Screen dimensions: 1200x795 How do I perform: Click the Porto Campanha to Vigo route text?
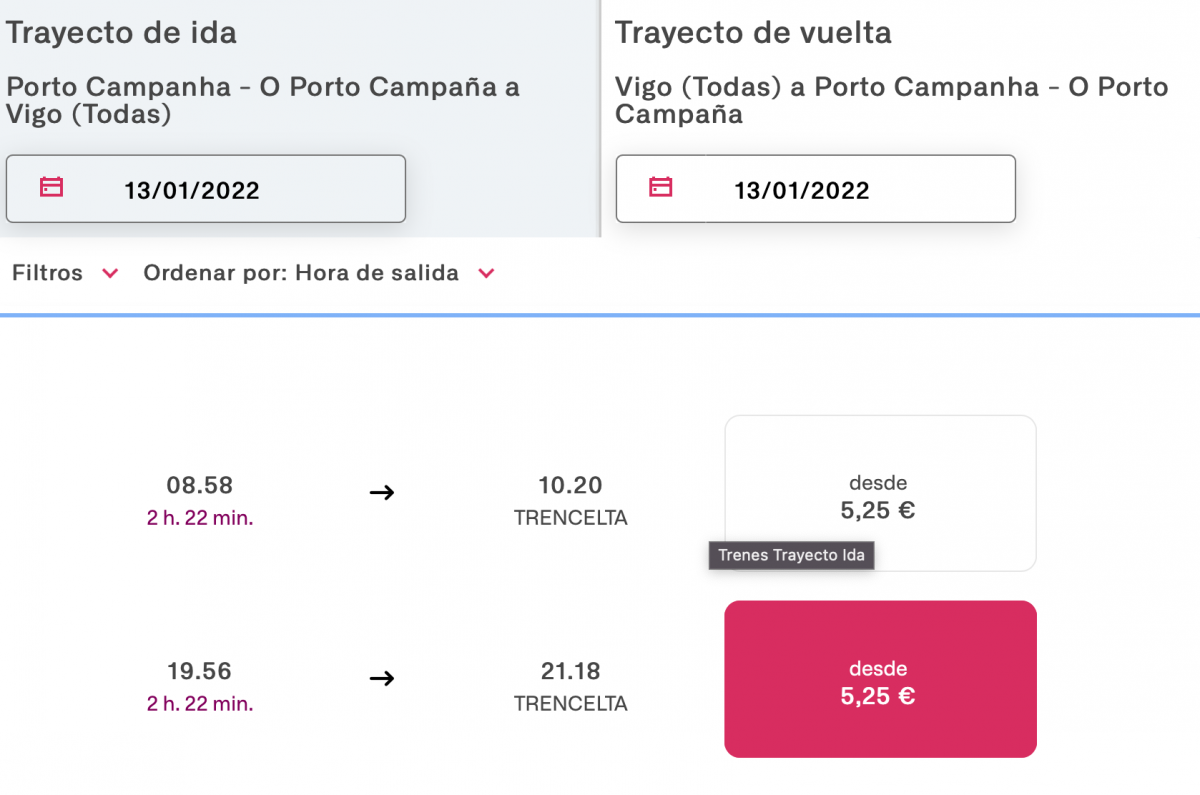click(263, 100)
